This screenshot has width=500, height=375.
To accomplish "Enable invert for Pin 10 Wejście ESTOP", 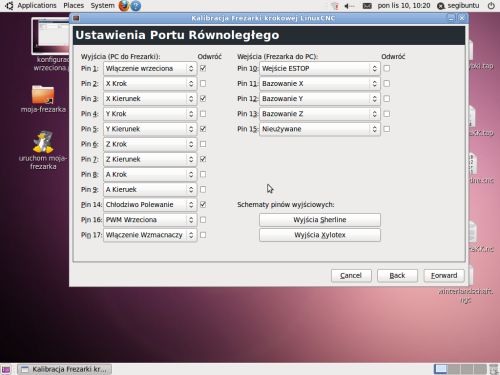I will pos(387,68).
